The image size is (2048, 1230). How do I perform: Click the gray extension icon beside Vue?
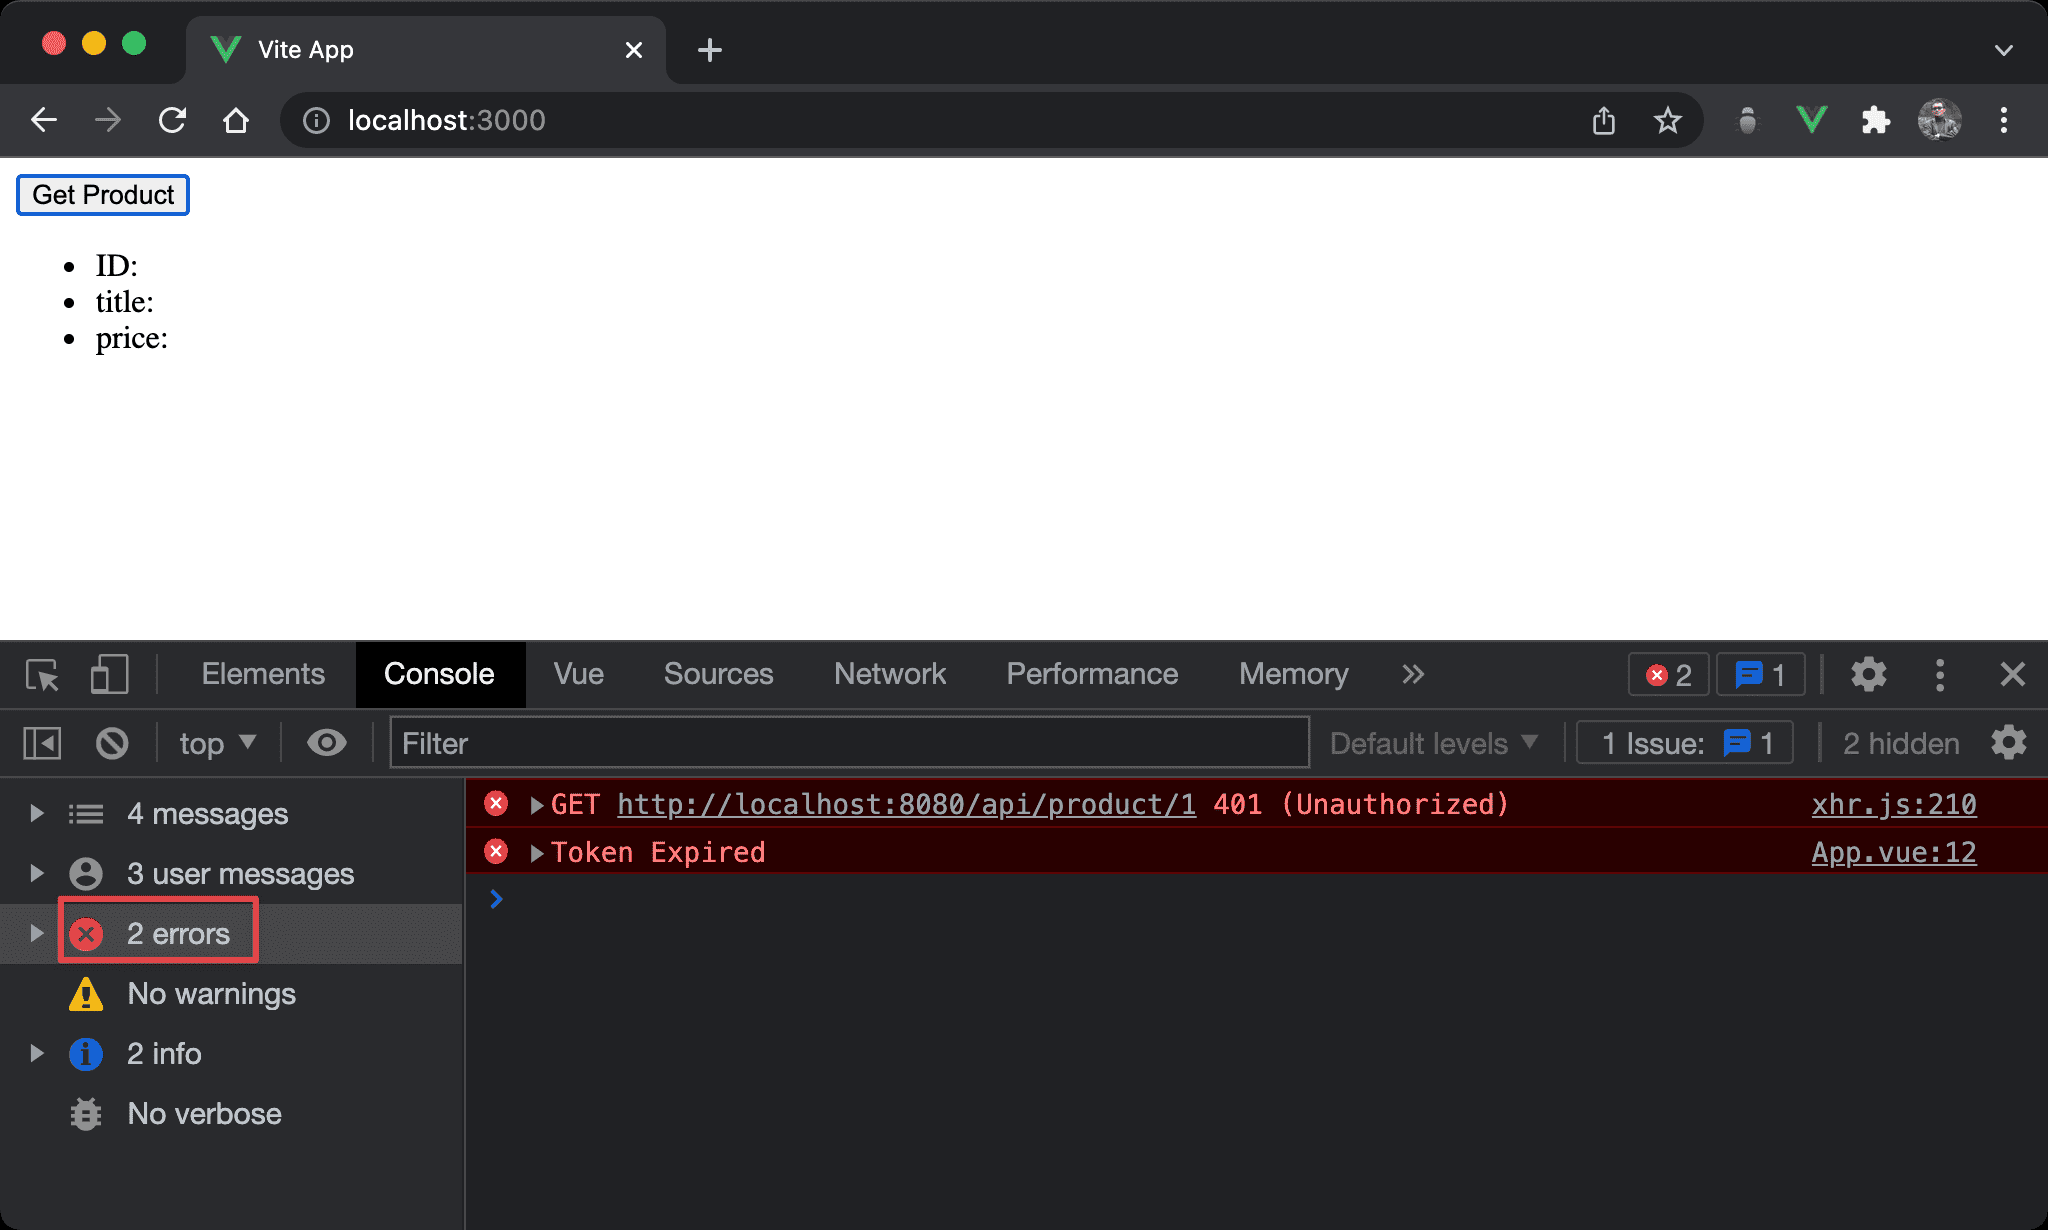pos(1748,121)
